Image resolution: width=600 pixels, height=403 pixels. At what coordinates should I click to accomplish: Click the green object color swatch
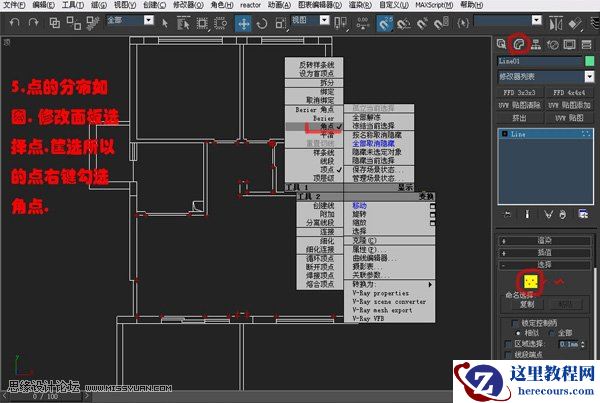click(x=590, y=61)
